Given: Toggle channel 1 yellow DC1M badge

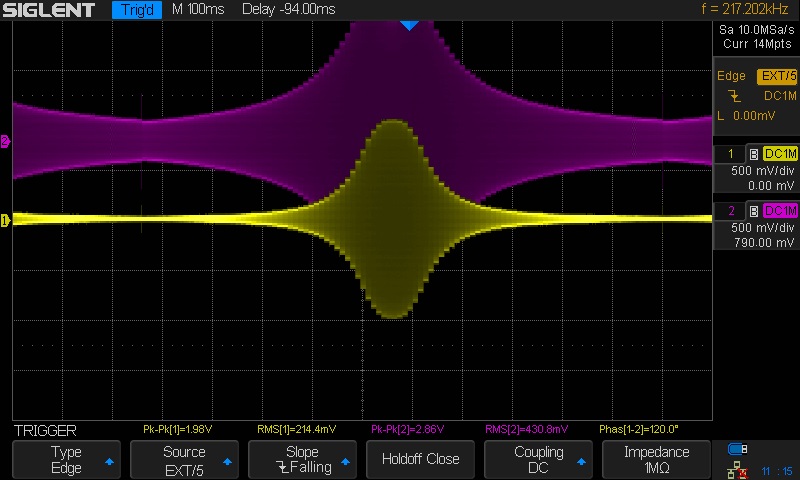Looking at the screenshot, I should coord(780,153).
